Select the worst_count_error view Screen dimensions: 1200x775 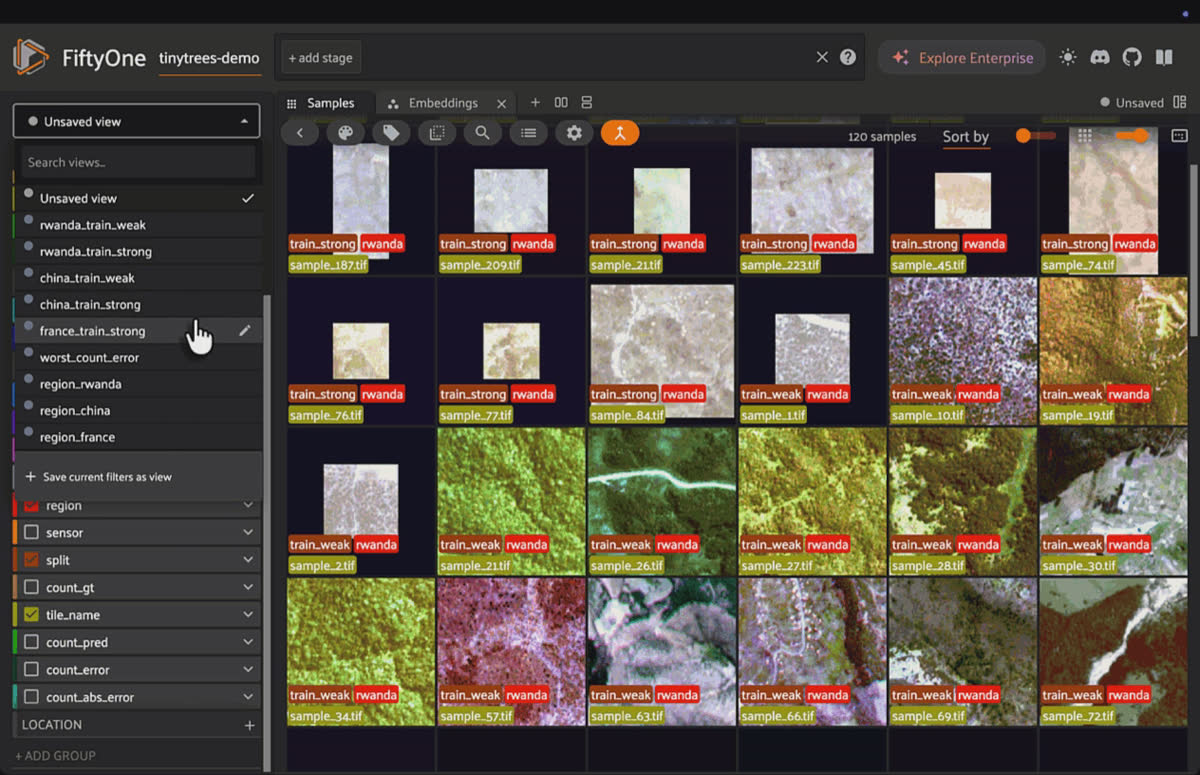point(138,357)
